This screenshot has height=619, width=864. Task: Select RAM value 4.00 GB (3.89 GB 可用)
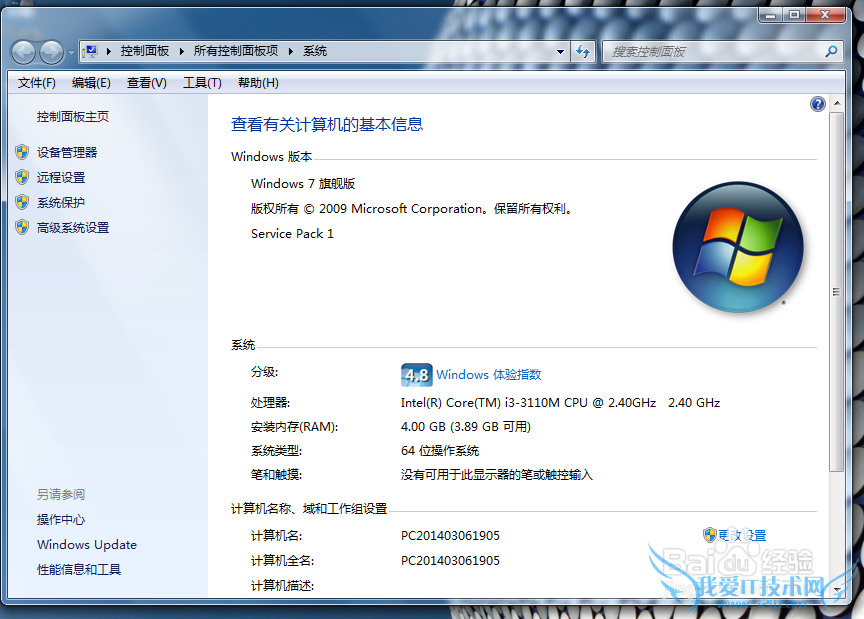click(x=466, y=427)
